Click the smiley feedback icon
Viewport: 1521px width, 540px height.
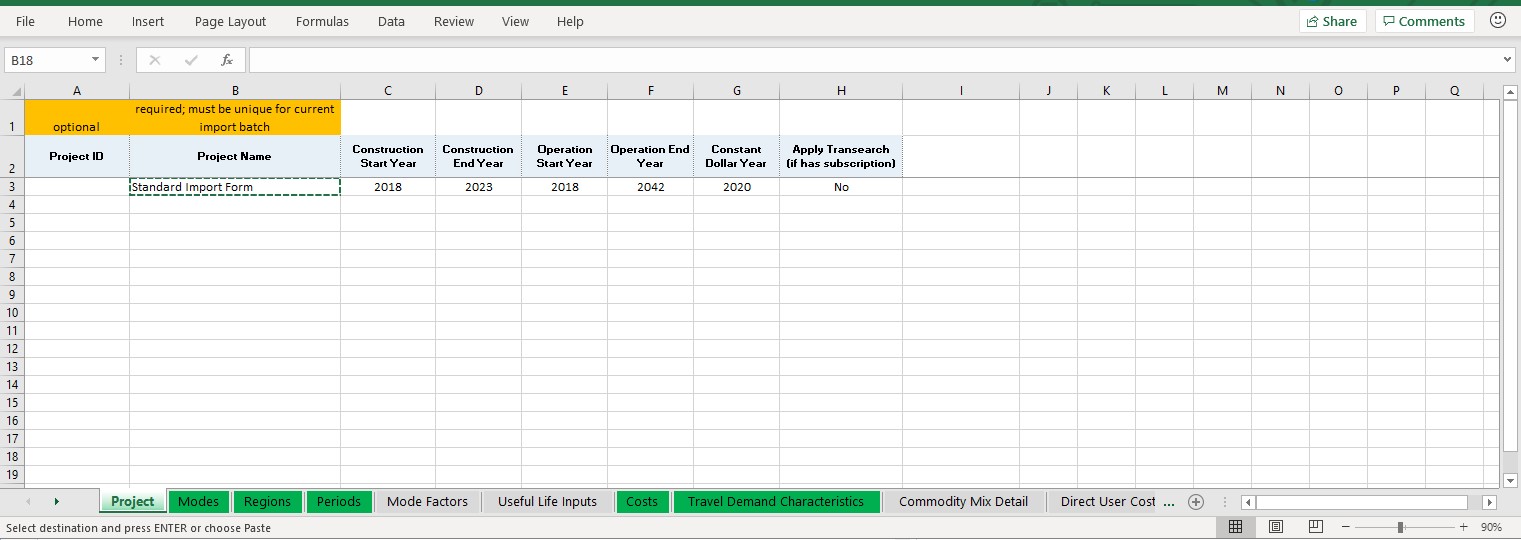point(1497,21)
